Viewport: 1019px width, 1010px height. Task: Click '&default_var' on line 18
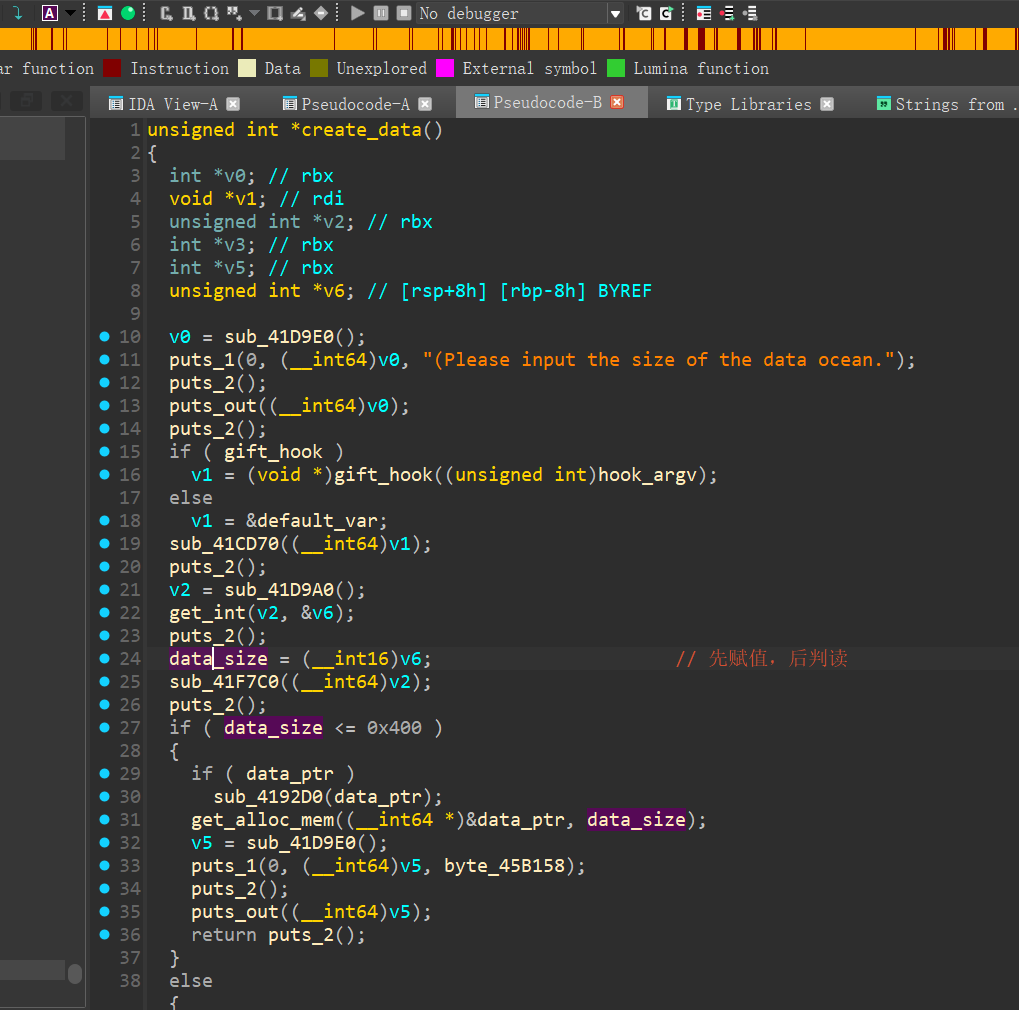click(312, 521)
